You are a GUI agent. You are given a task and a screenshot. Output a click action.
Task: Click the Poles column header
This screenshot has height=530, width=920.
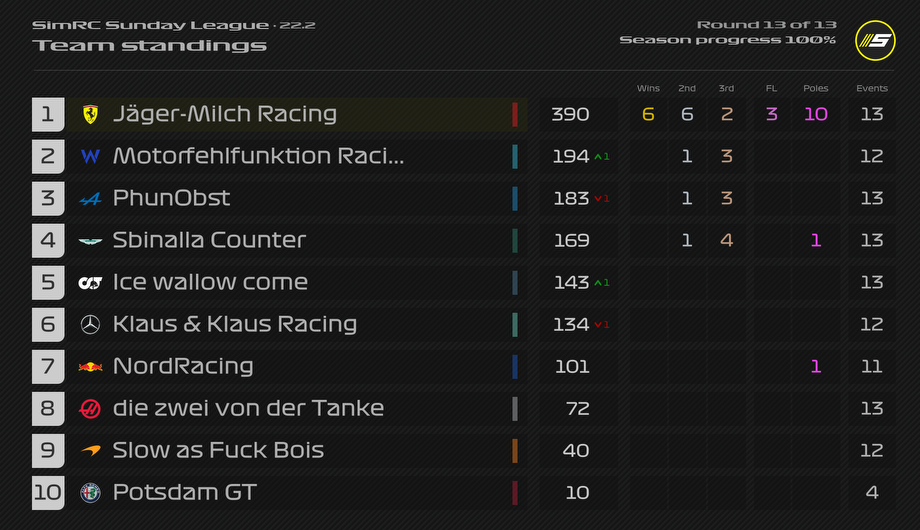816,89
